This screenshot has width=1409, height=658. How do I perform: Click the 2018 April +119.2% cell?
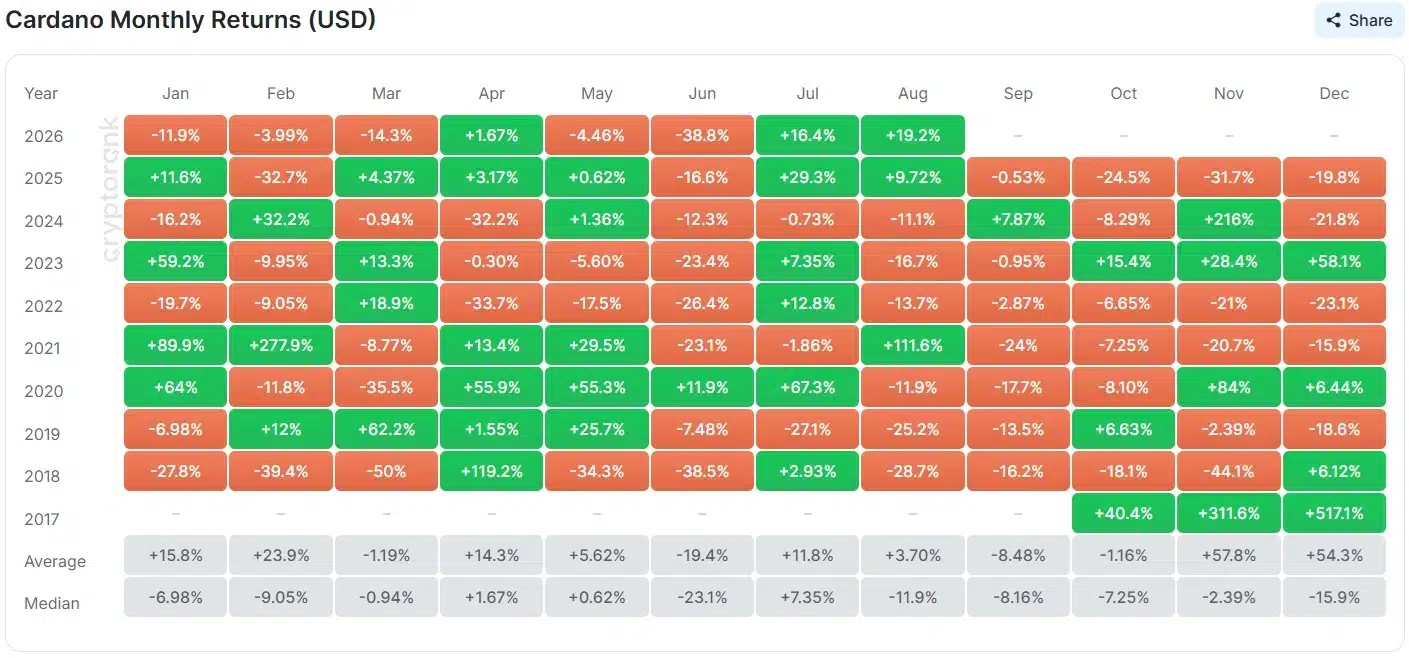coord(492,471)
